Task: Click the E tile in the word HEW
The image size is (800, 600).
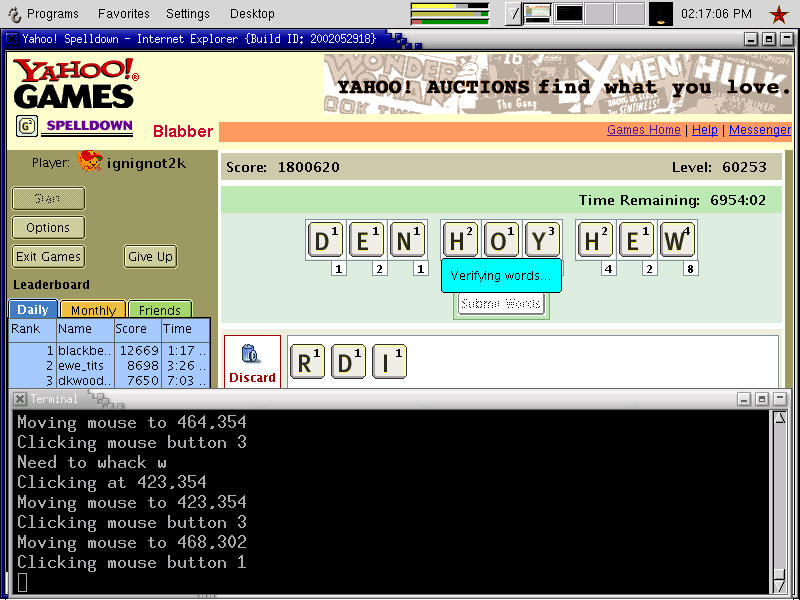Action: (x=636, y=240)
